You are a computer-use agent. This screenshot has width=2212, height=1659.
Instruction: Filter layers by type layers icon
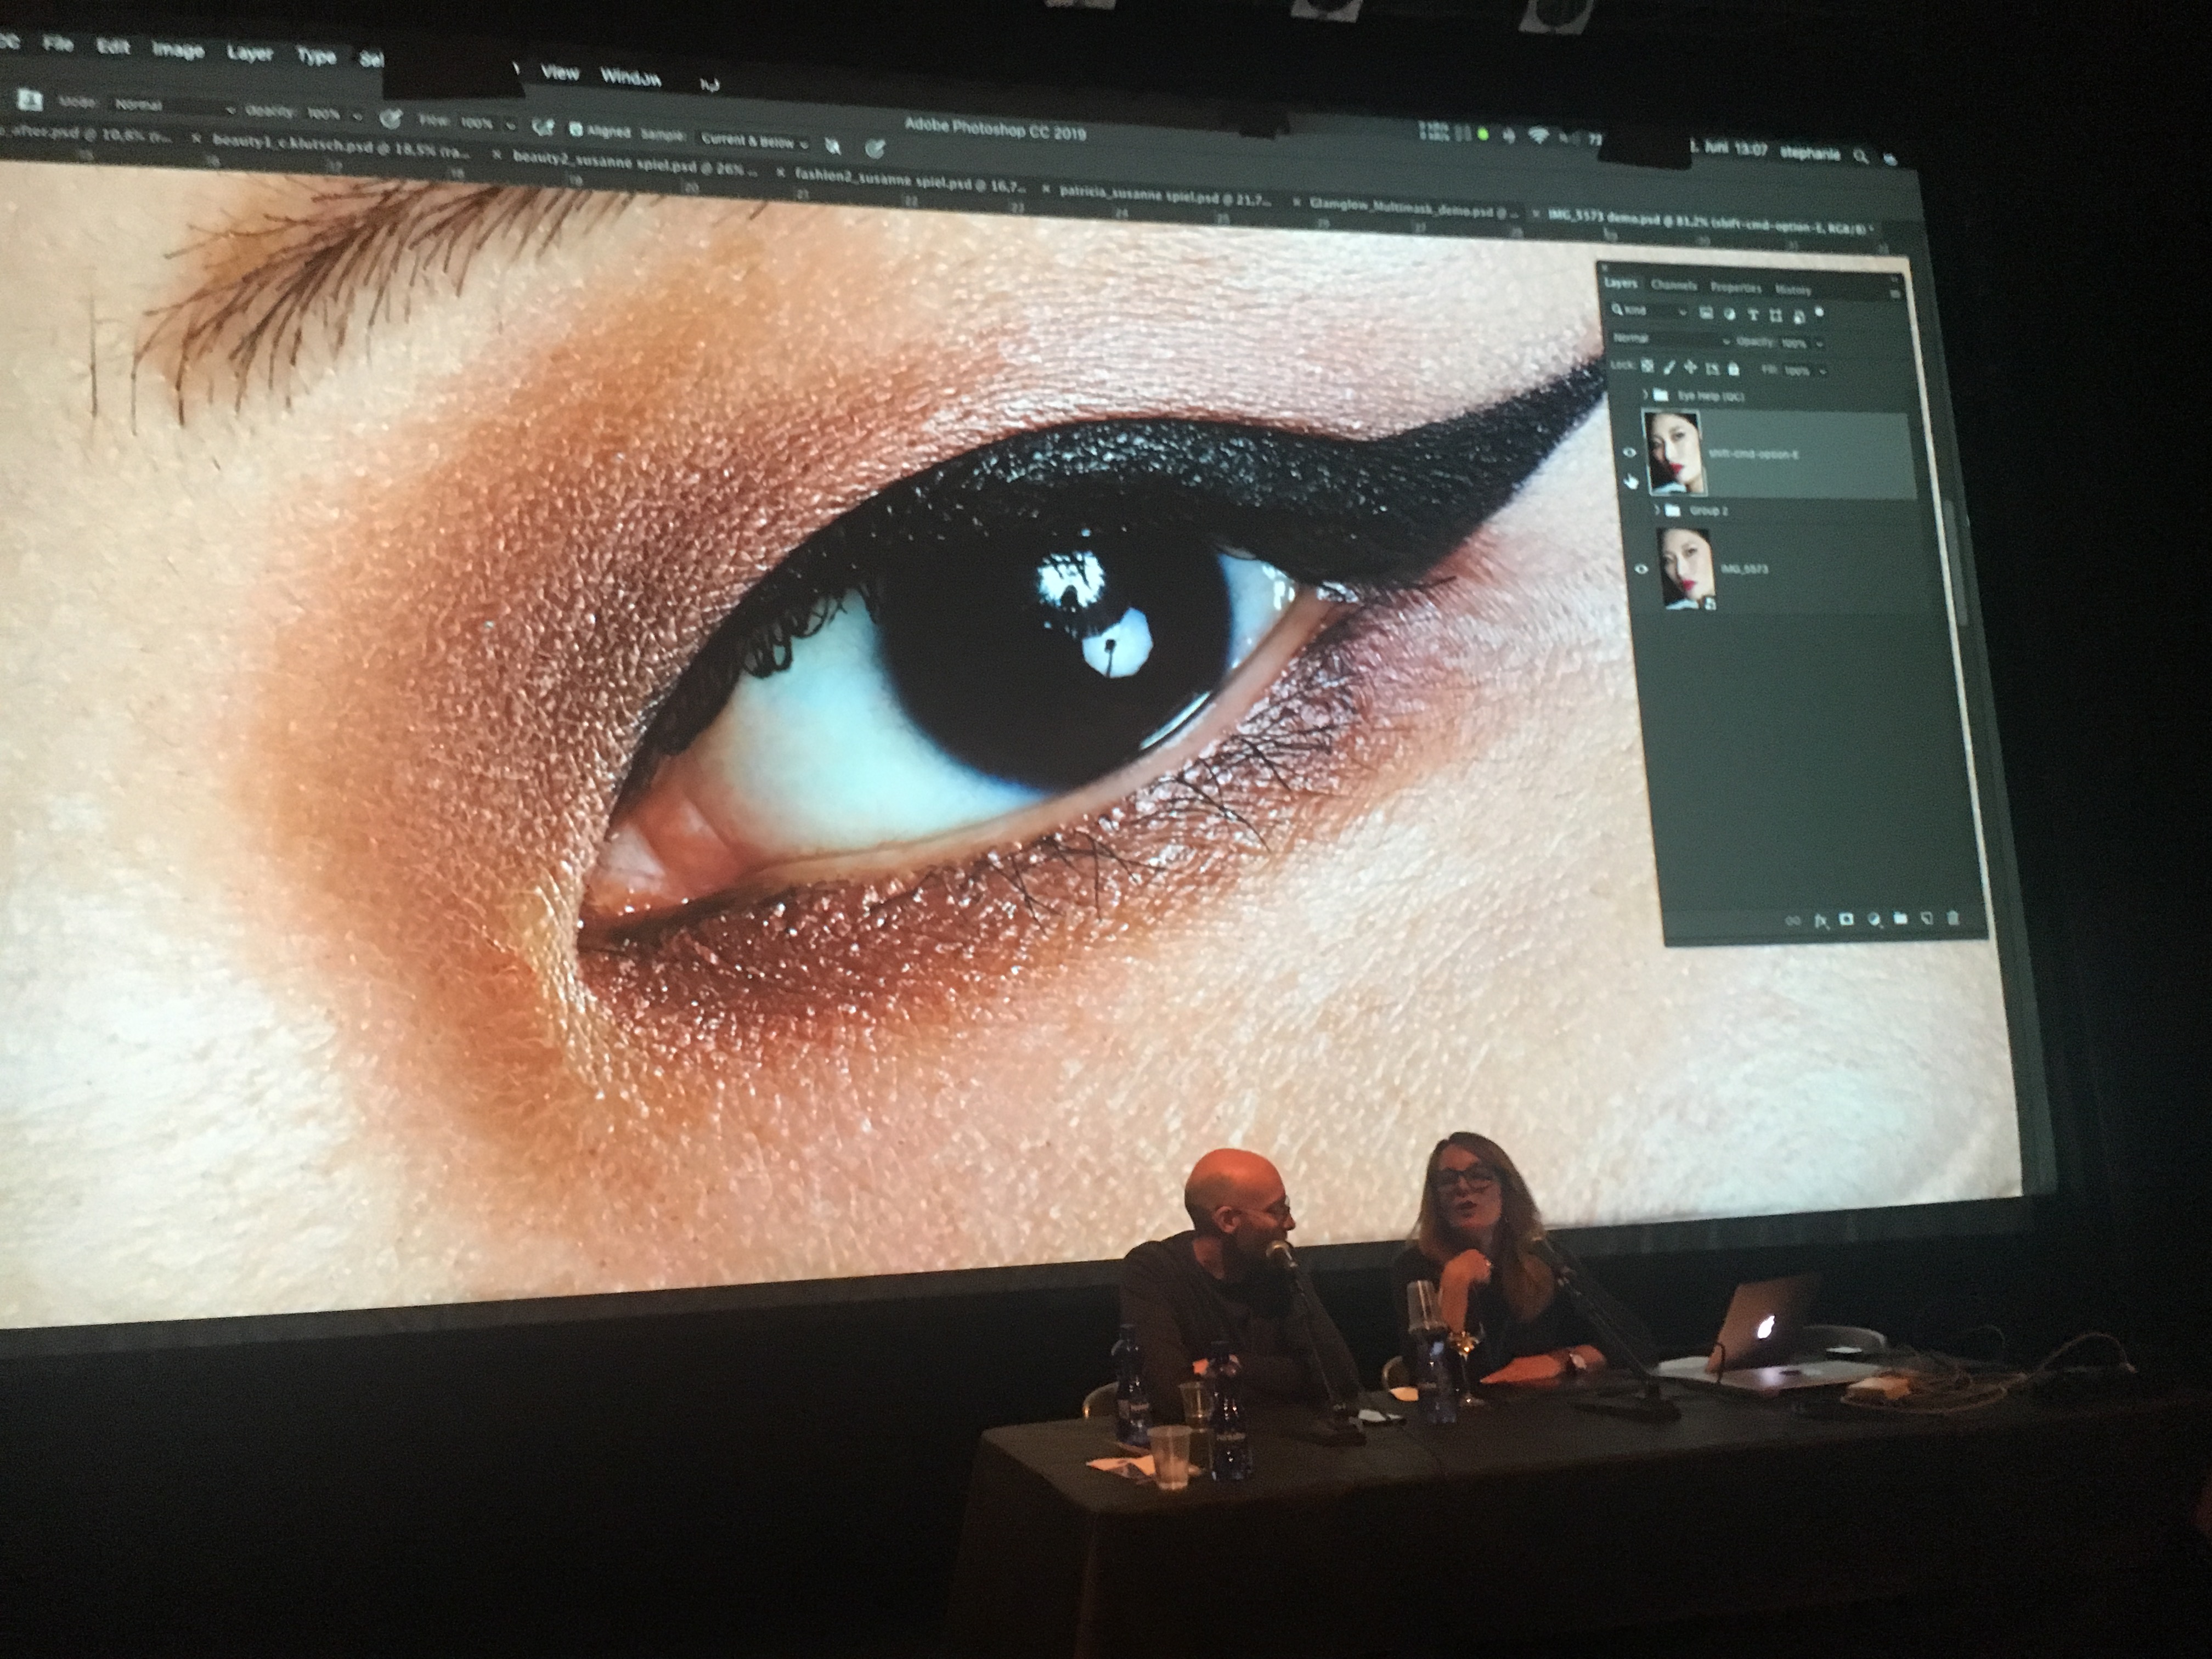tap(1753, 314)
